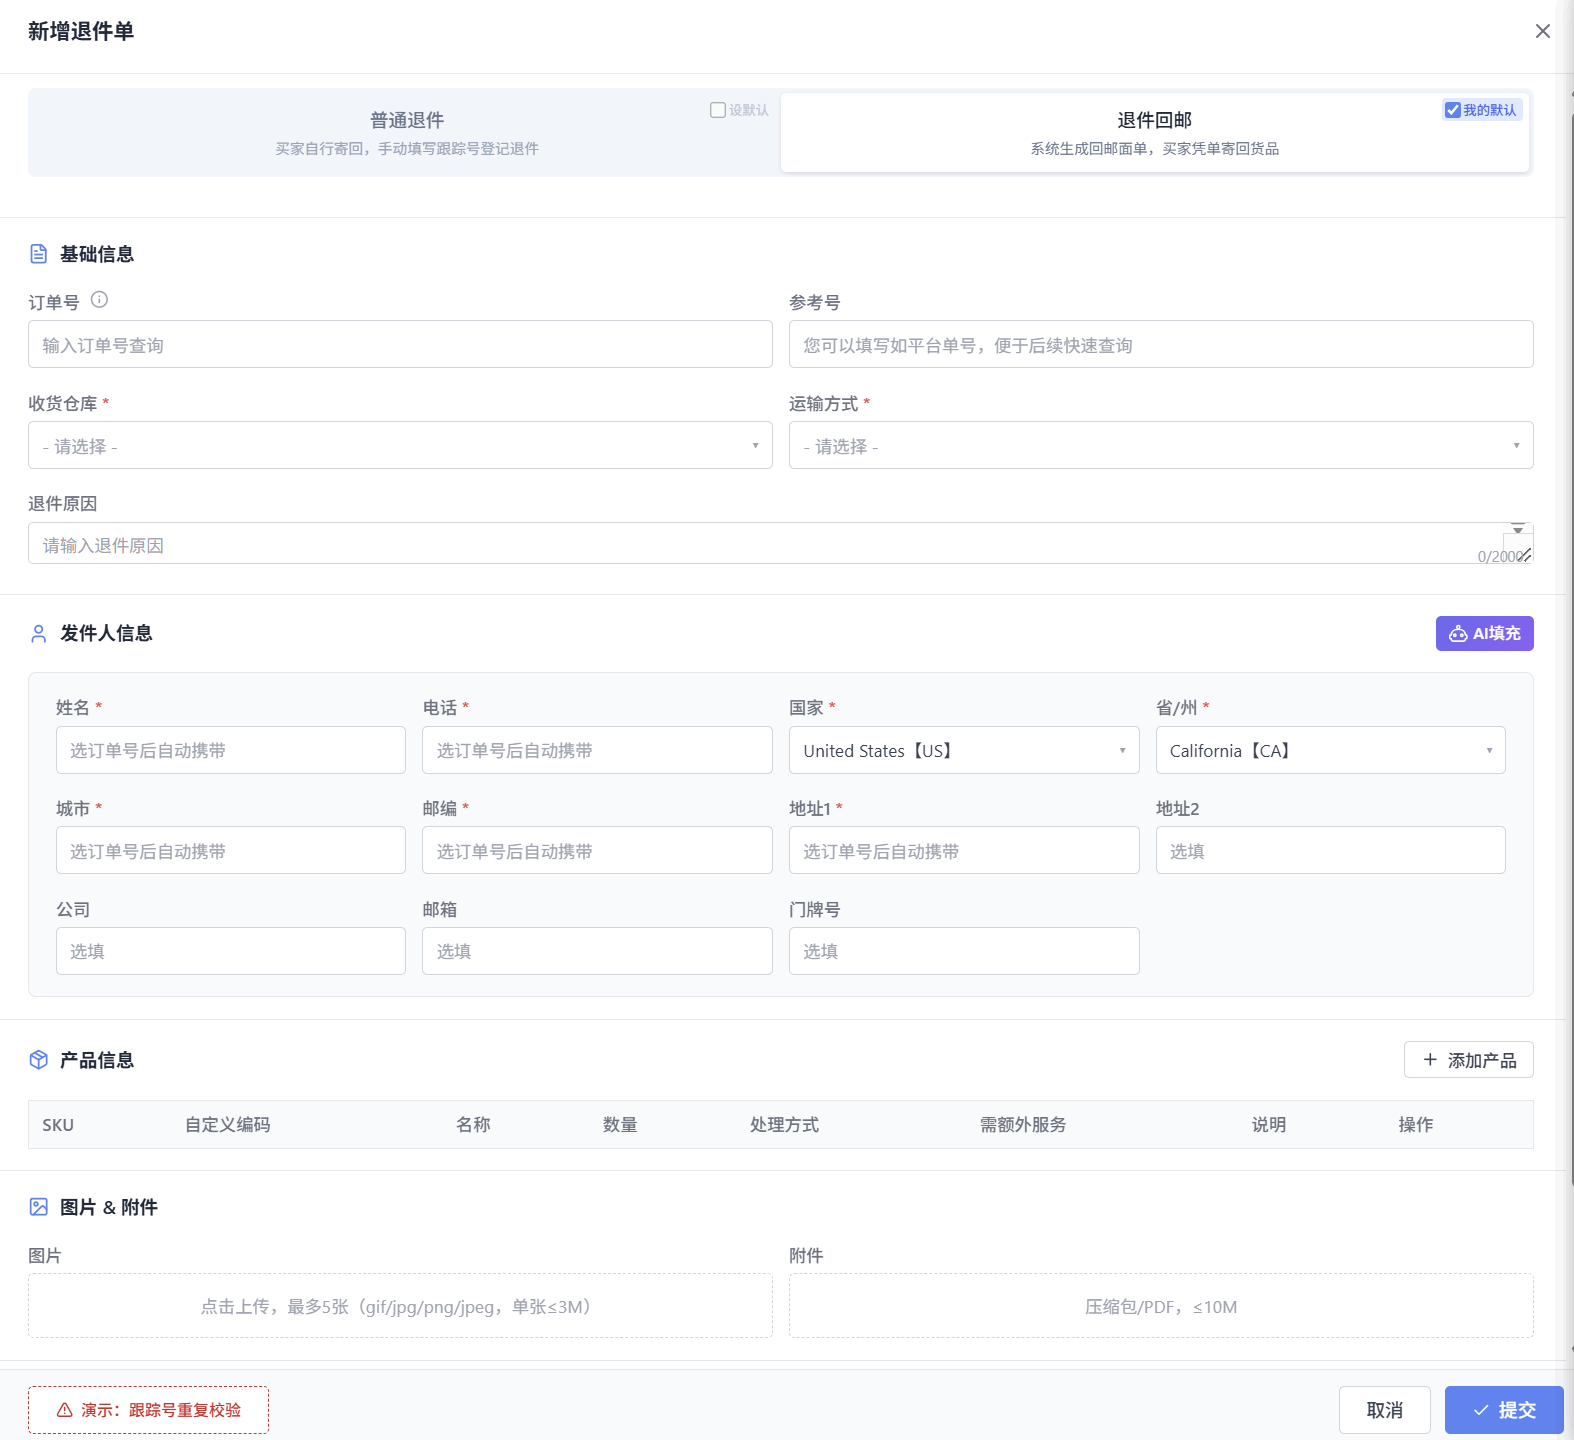Image resolution: width=1574 pixels, height=1440 pixels.
Task: Focus the 退件原因 text area
Action: point(781,543)
